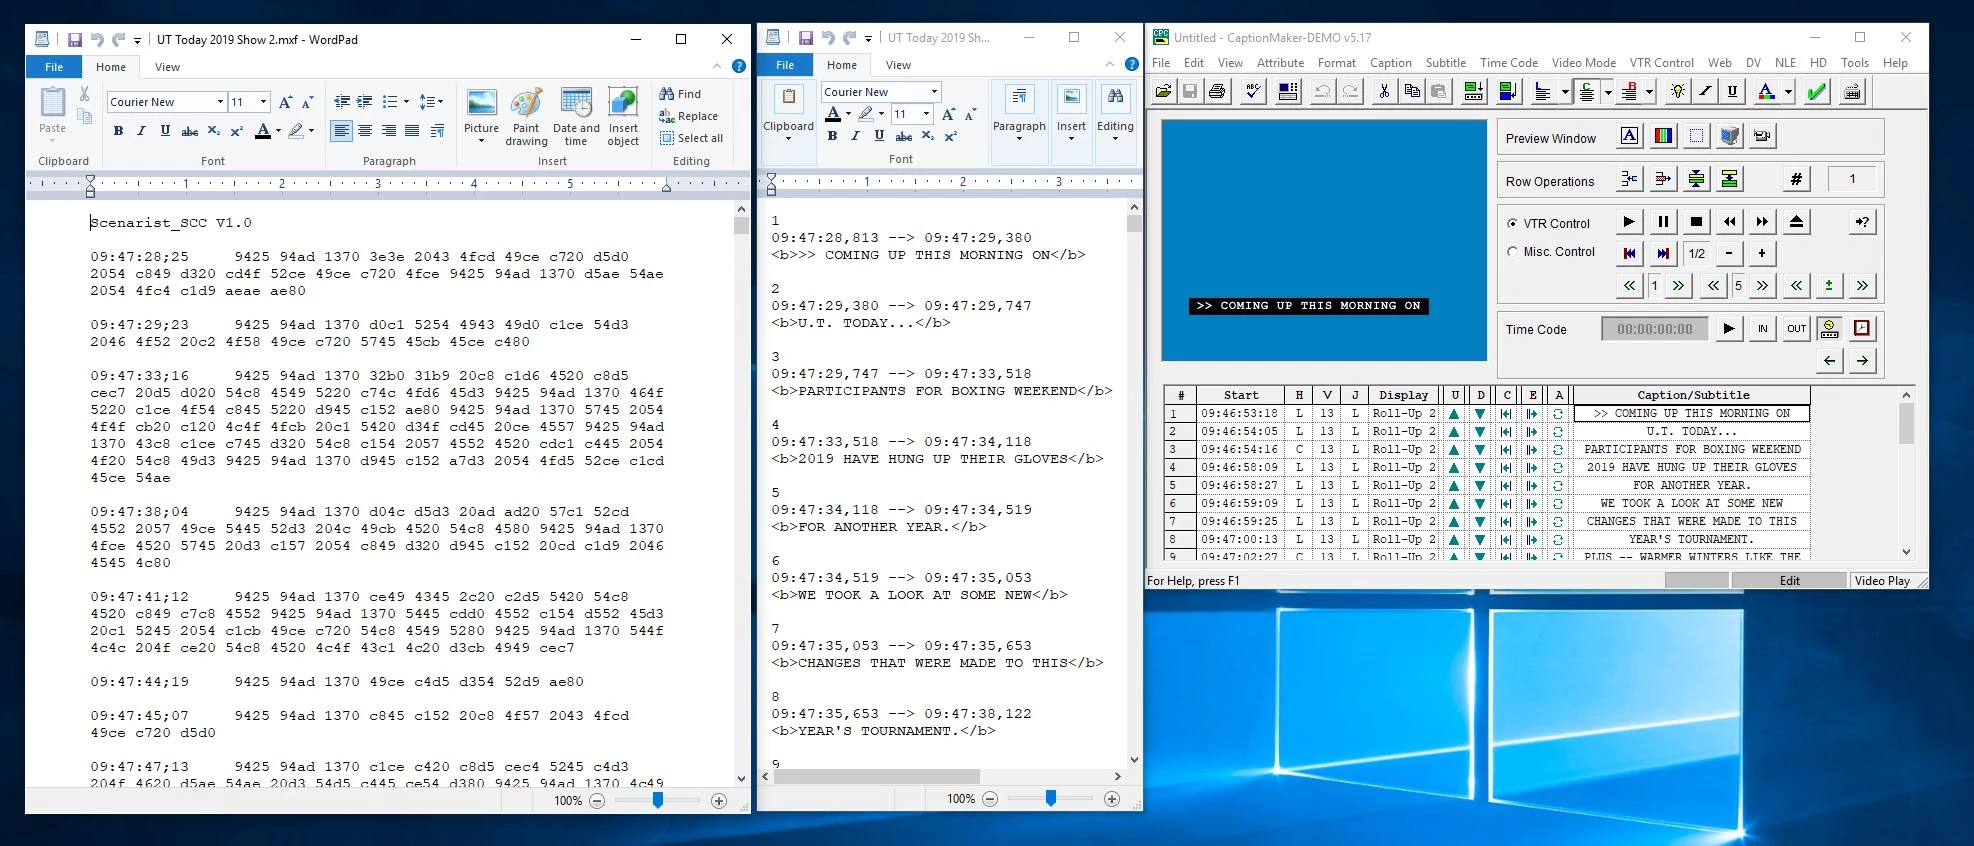Screen dimensions: 1974x846
Task: Click the VTR Eject button
Action: tap(1796, 222)
